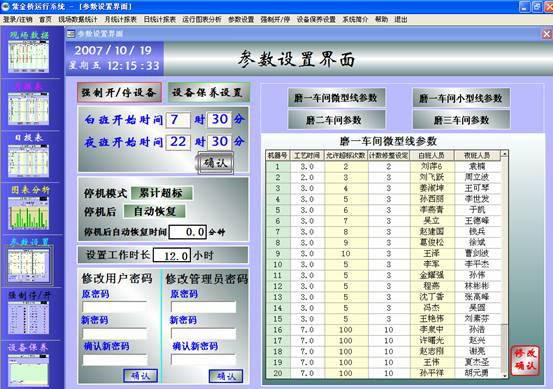
Task: Open the 日报表 sidebar icon
Action: pyautogui.click(x=29, y=160)
